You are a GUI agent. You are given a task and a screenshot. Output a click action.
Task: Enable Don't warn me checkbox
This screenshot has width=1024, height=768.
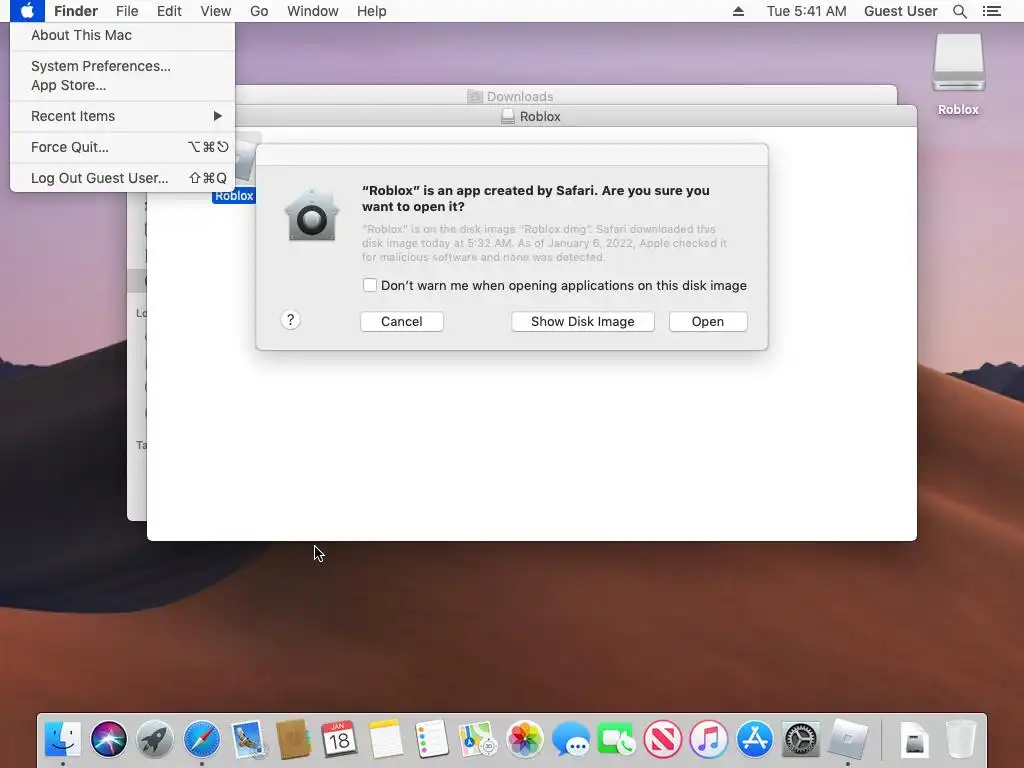[x=370, y=285]
